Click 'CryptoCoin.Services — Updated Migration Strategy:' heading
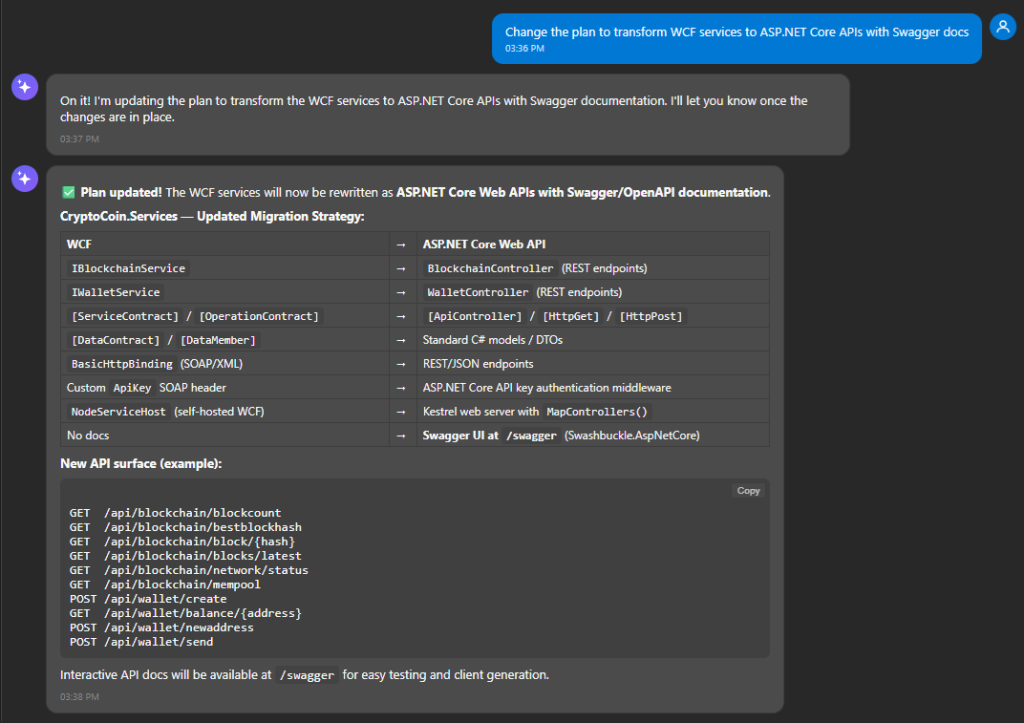 tap(212, 216)
